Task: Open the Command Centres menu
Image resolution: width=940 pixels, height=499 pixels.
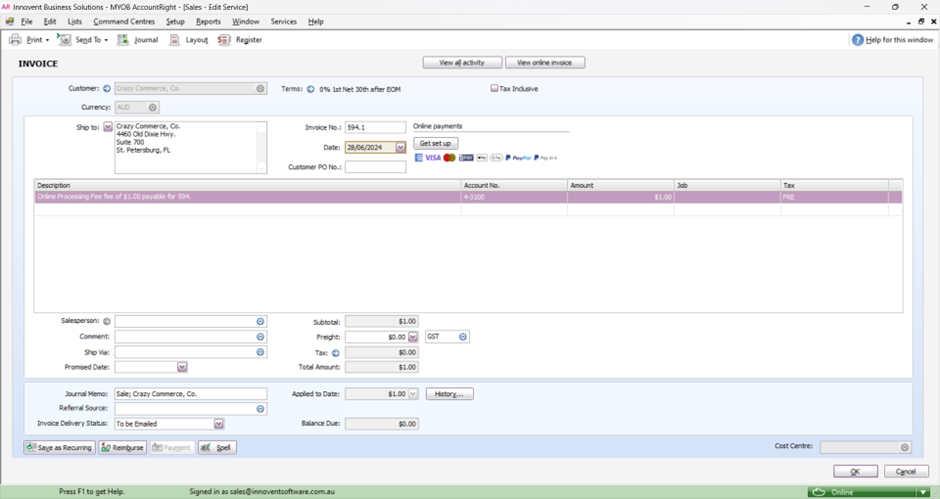Action: coord(124,22)
